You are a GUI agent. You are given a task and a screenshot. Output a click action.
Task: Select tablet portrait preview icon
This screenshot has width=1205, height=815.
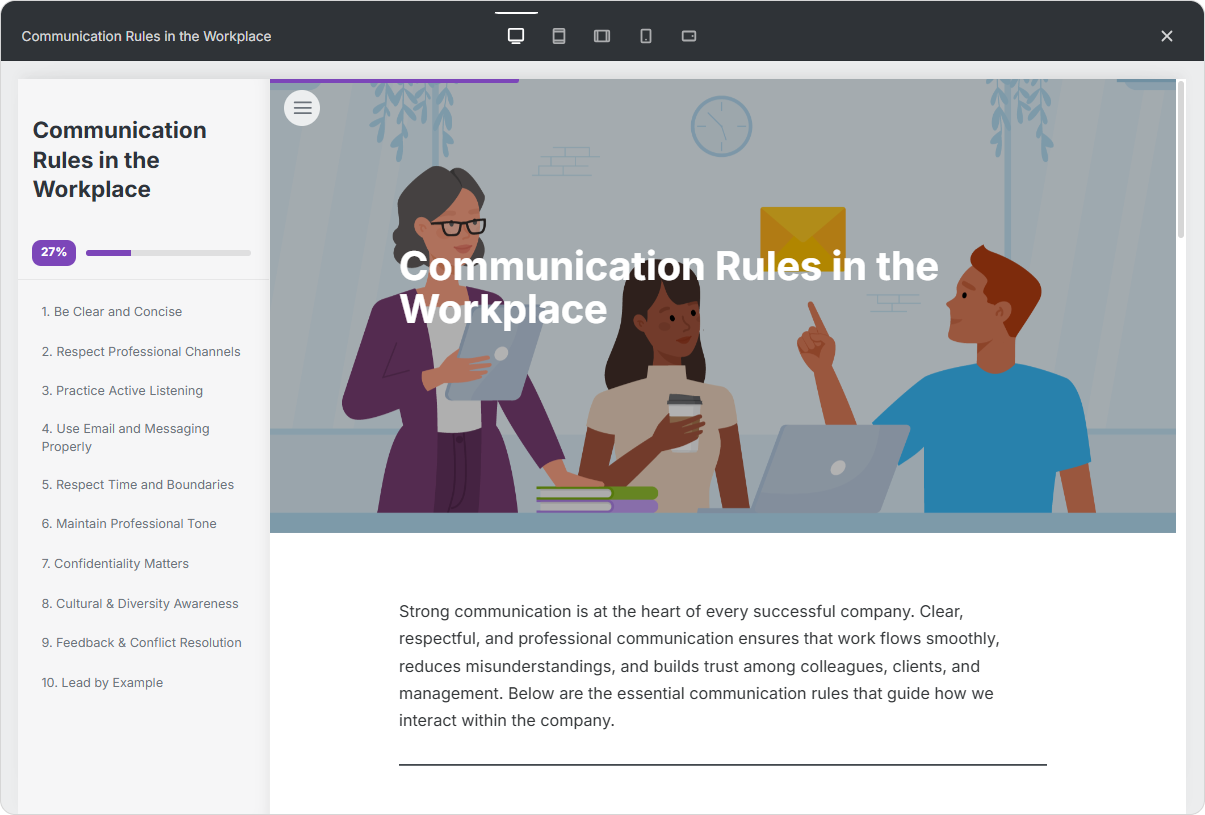coord(559,36)
